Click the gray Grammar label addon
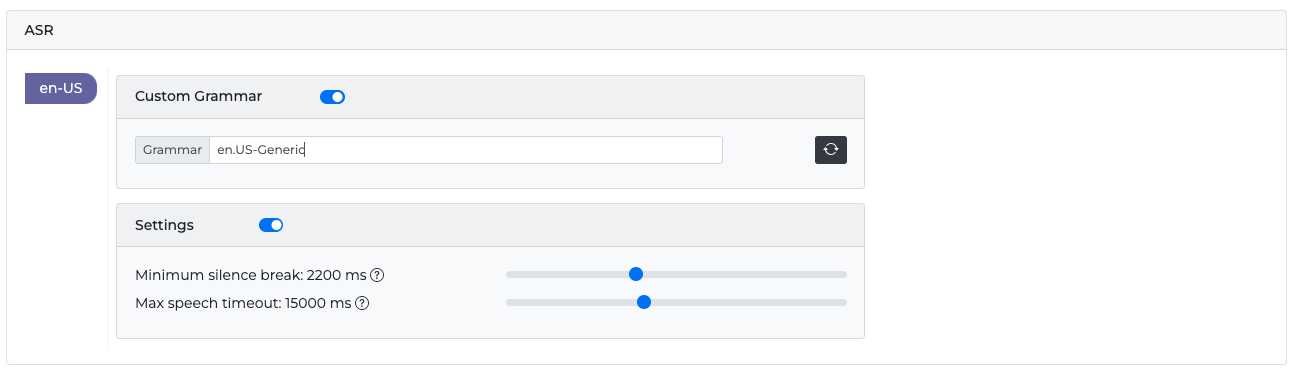Viewport: 1291px width, 372px height. click(x=172, y=150)
